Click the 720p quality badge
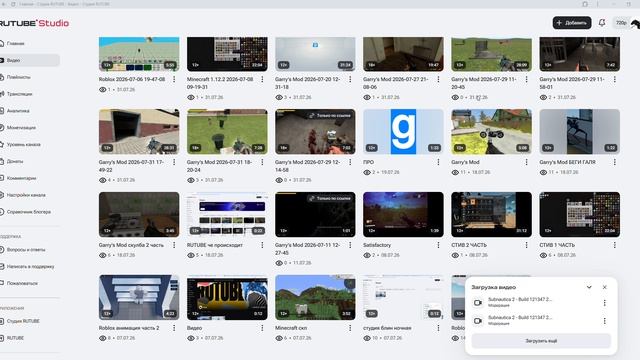Screen dimensions: 640x360 621,23
